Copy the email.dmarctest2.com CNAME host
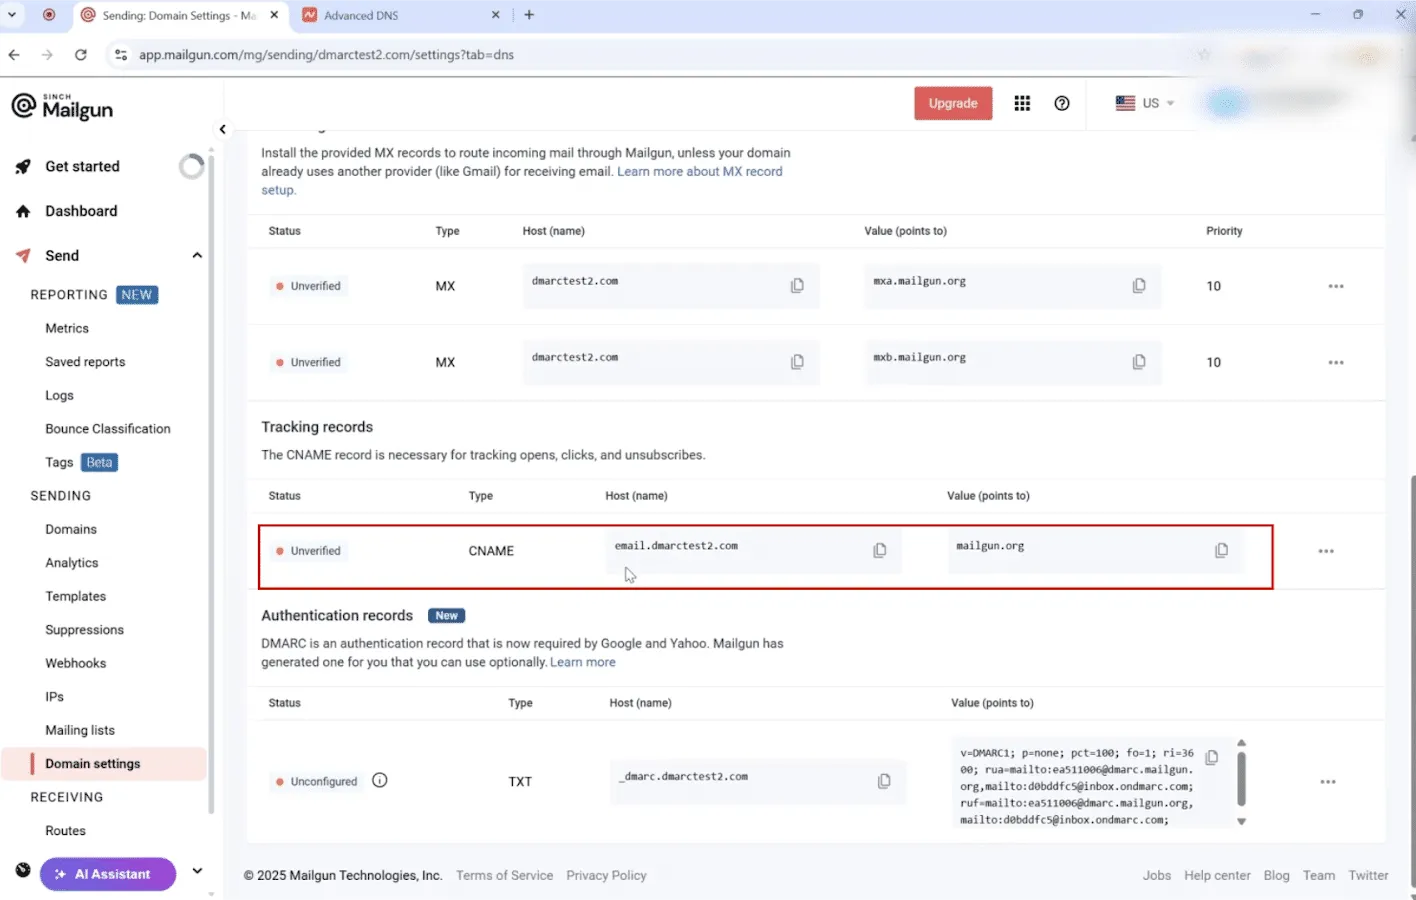 tap(880, 551)
